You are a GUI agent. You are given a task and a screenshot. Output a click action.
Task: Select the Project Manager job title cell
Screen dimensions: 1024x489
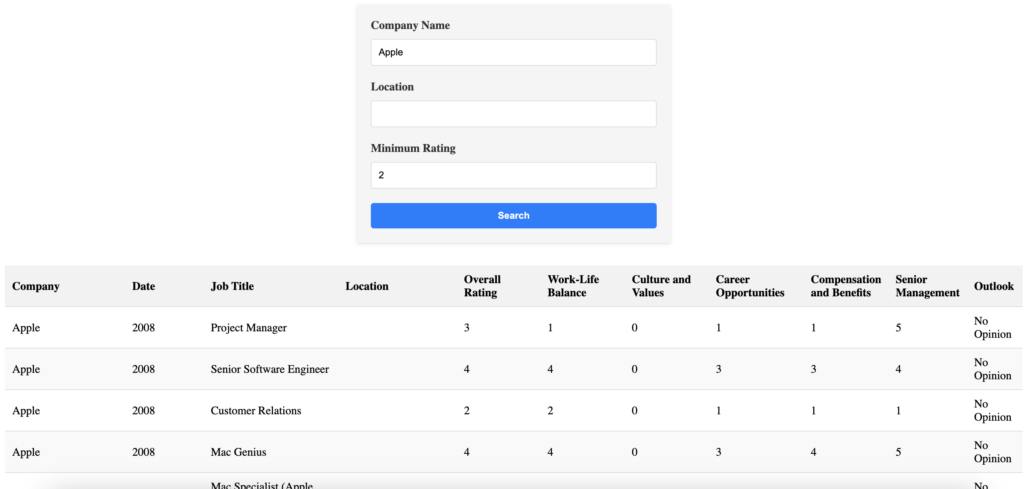249,328
